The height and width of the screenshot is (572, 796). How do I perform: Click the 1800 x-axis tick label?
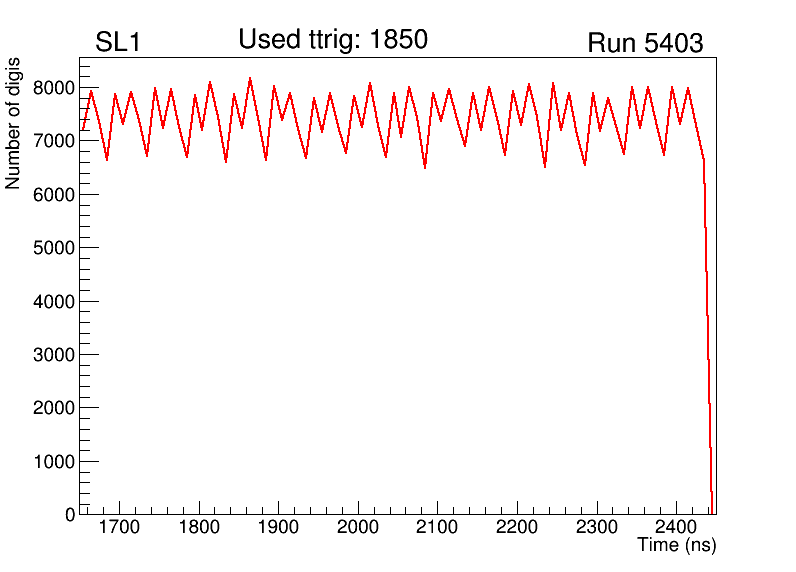[x=199, y=527]
